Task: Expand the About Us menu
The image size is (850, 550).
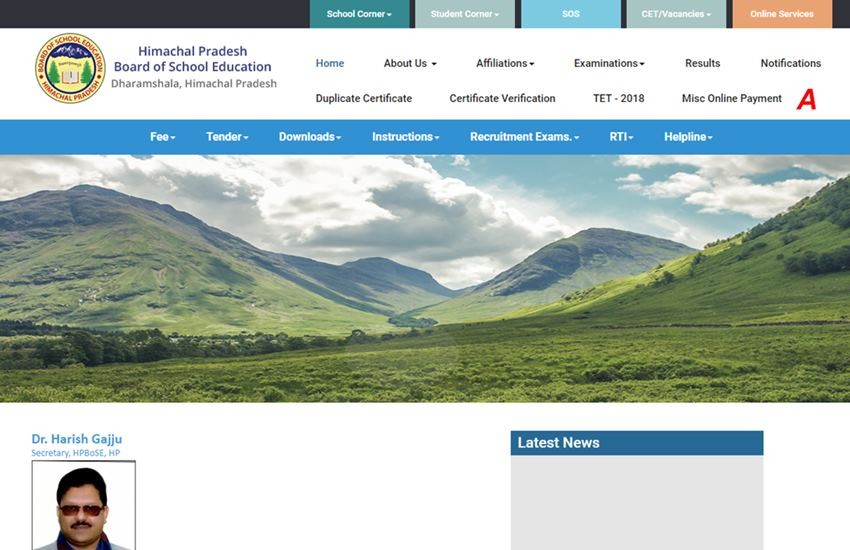Action: [x=410, y=63]
